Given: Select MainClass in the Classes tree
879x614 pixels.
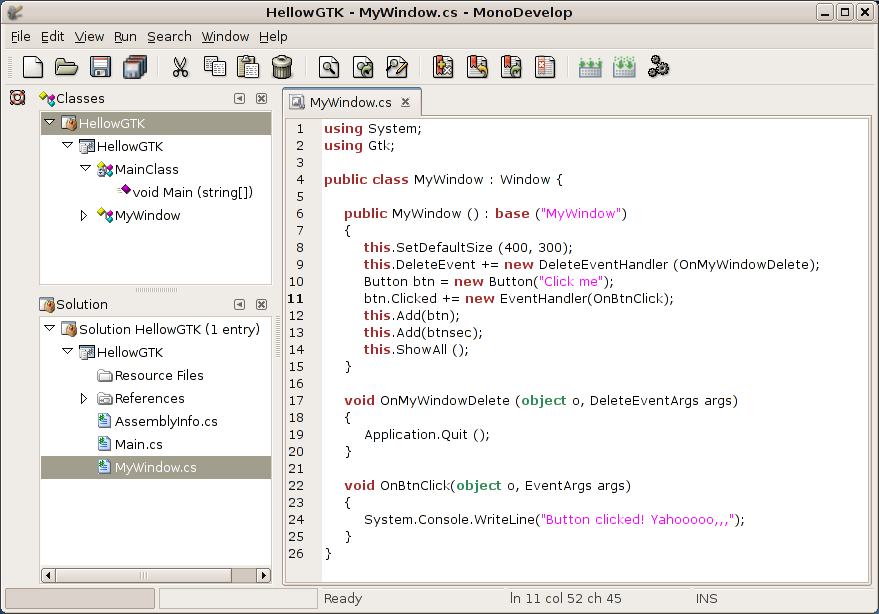Looking at the screenshot, I should click(147, 169).
